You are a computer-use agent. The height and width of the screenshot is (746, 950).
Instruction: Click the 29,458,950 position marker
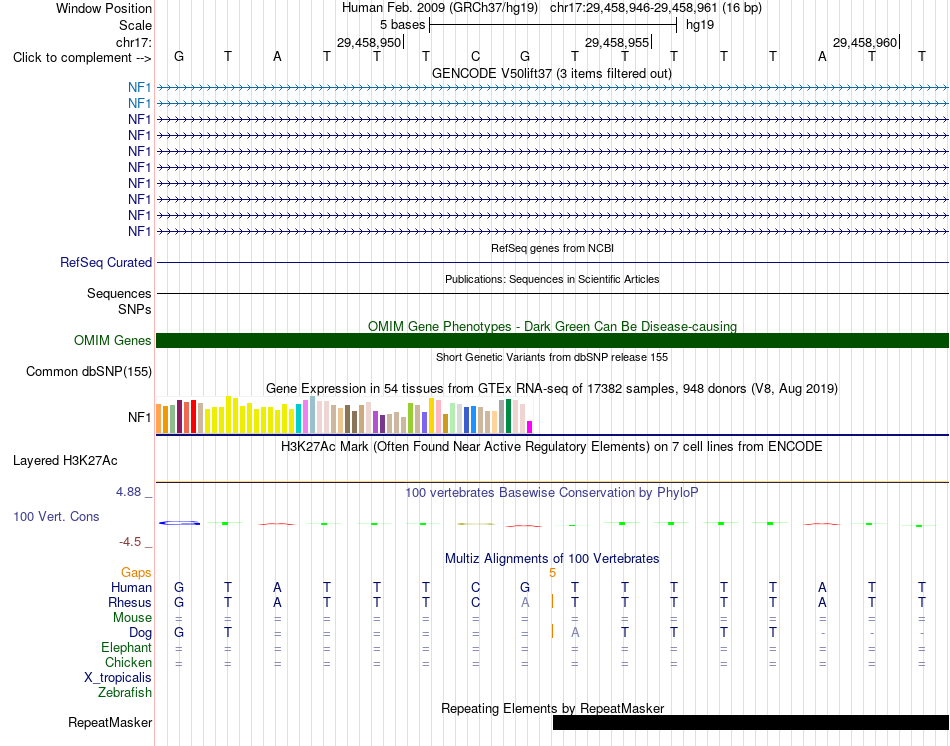[x=369, y=42]
